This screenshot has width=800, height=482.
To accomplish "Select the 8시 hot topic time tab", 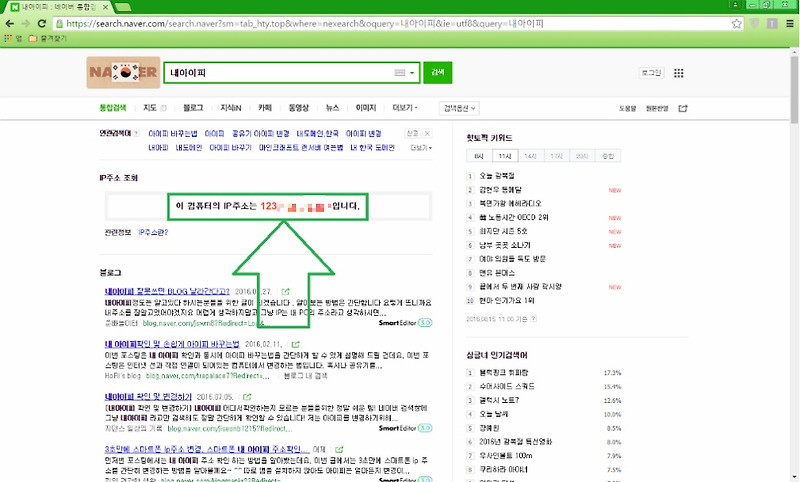I will click(x=479, y=156).
